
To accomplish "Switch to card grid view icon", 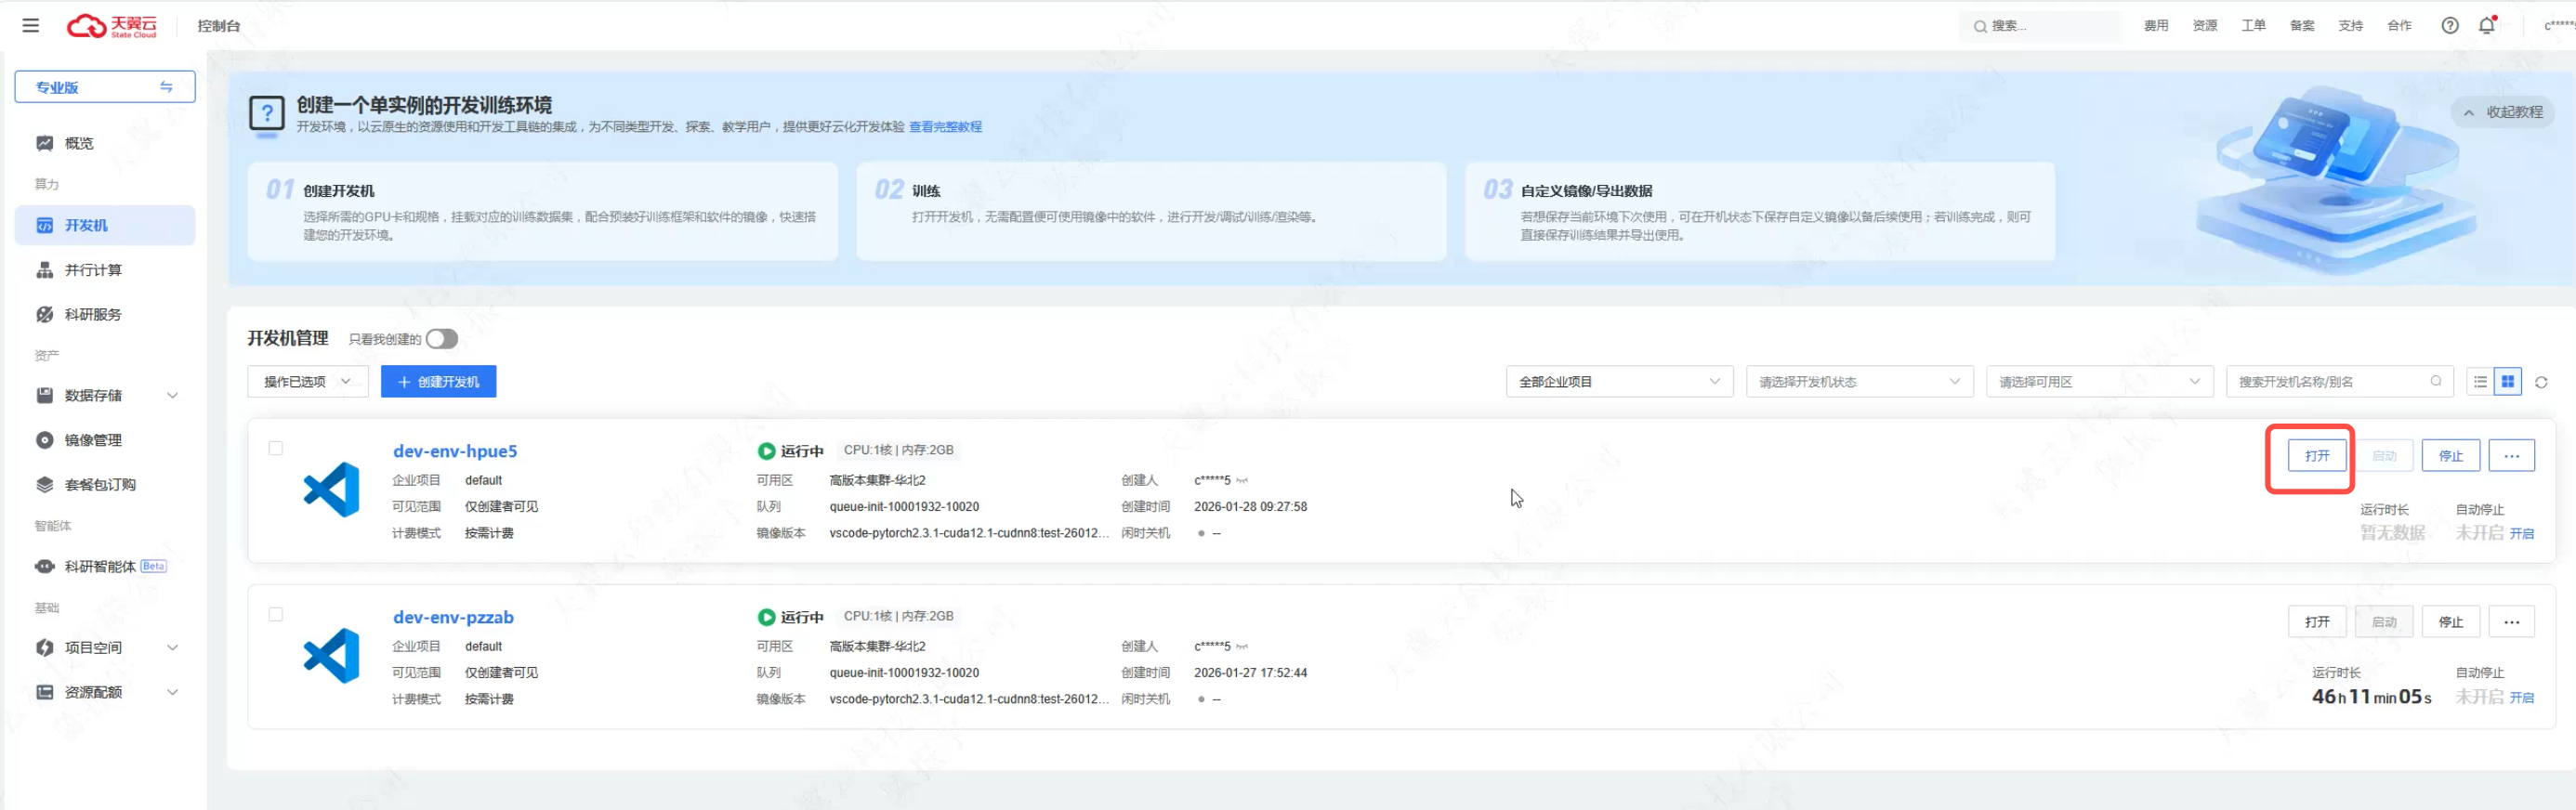I will pos(2507,382).
